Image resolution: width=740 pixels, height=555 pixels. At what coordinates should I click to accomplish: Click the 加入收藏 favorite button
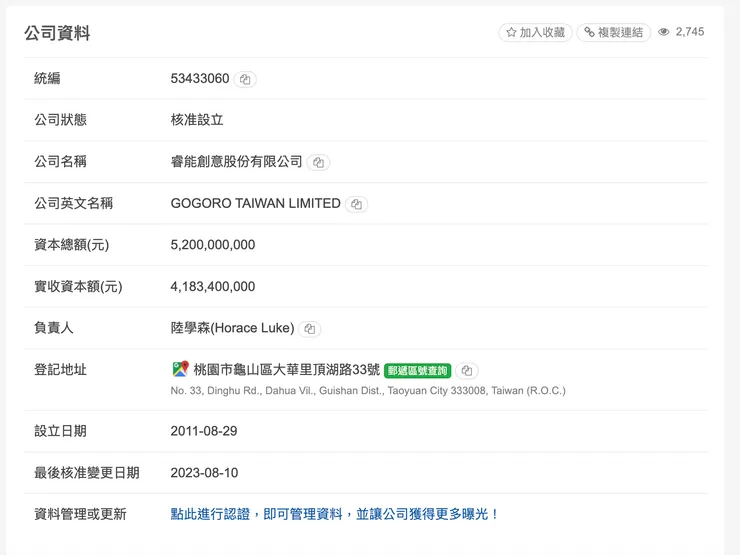[536, 33]
